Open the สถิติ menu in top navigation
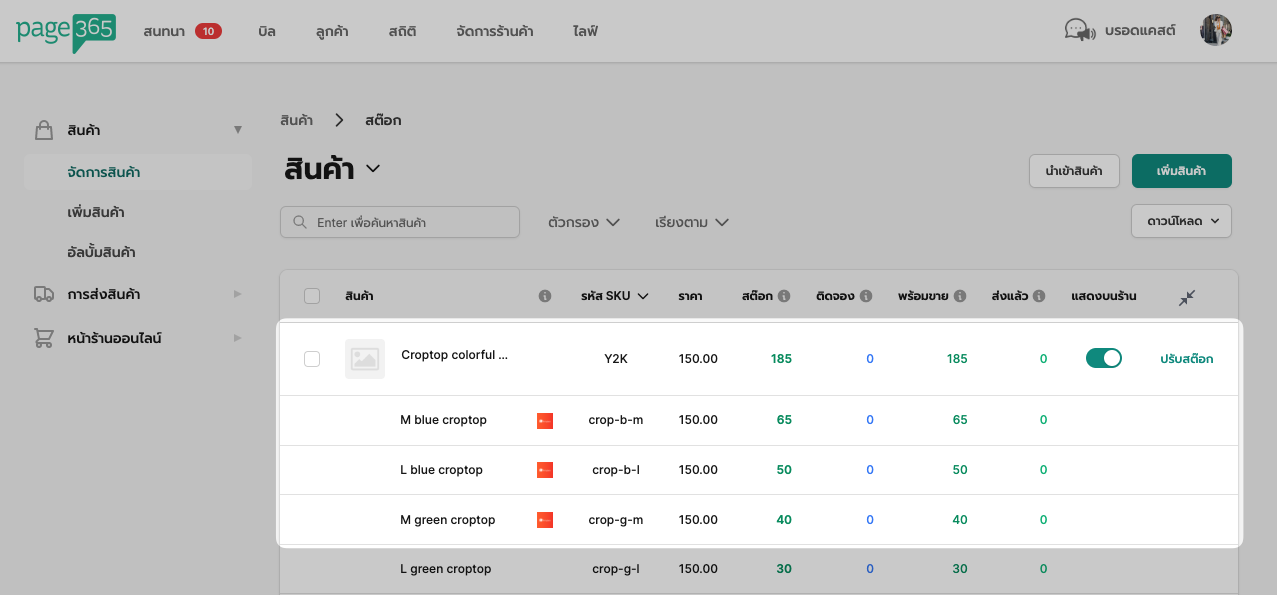 [x=402, y=31]
